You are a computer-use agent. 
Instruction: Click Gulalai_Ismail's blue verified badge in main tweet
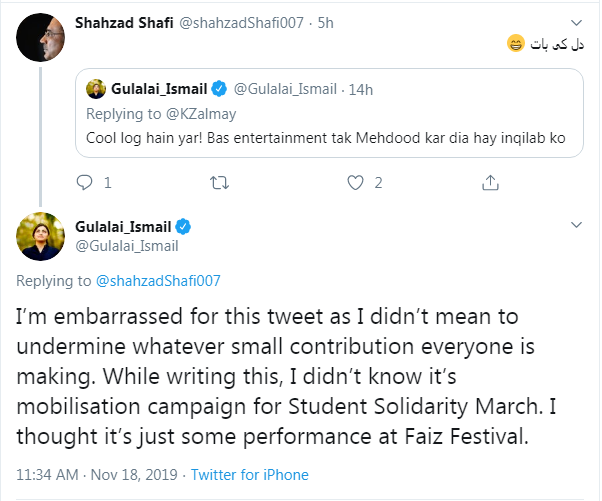184,224
